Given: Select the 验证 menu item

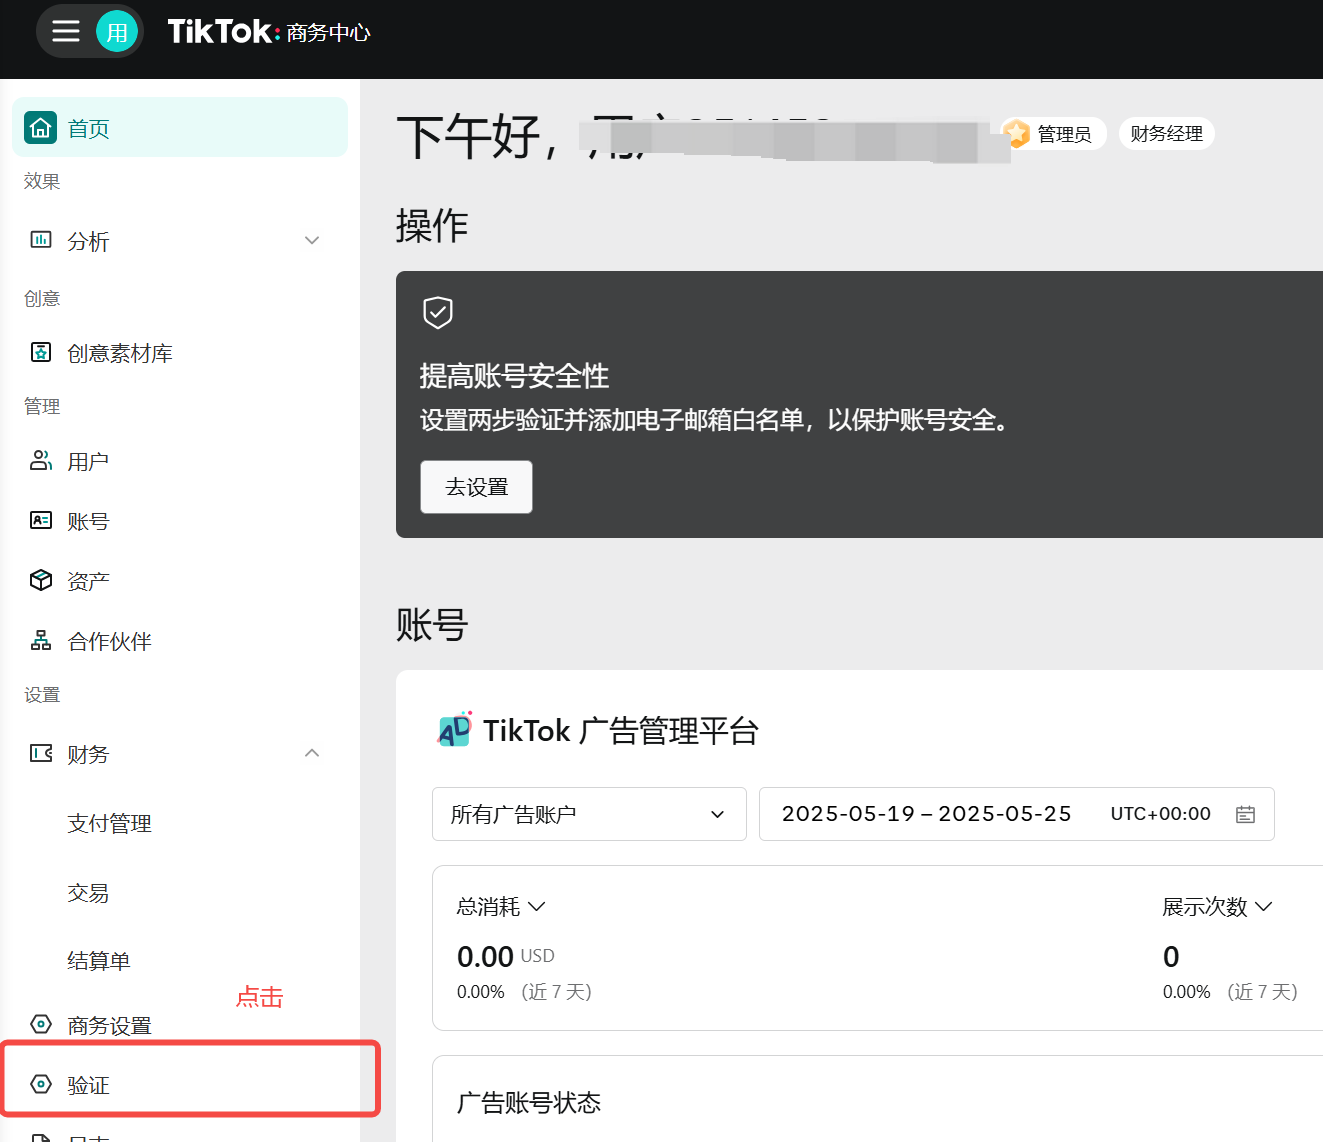Looking at the screenshot, I should pos(88,1085).
